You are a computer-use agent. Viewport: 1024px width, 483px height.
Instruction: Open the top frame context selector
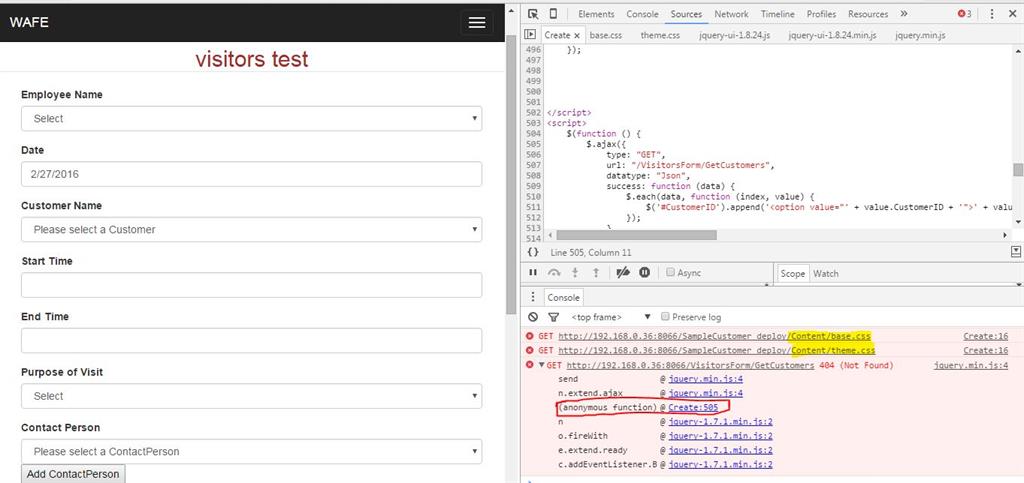(x=611, y=317)
